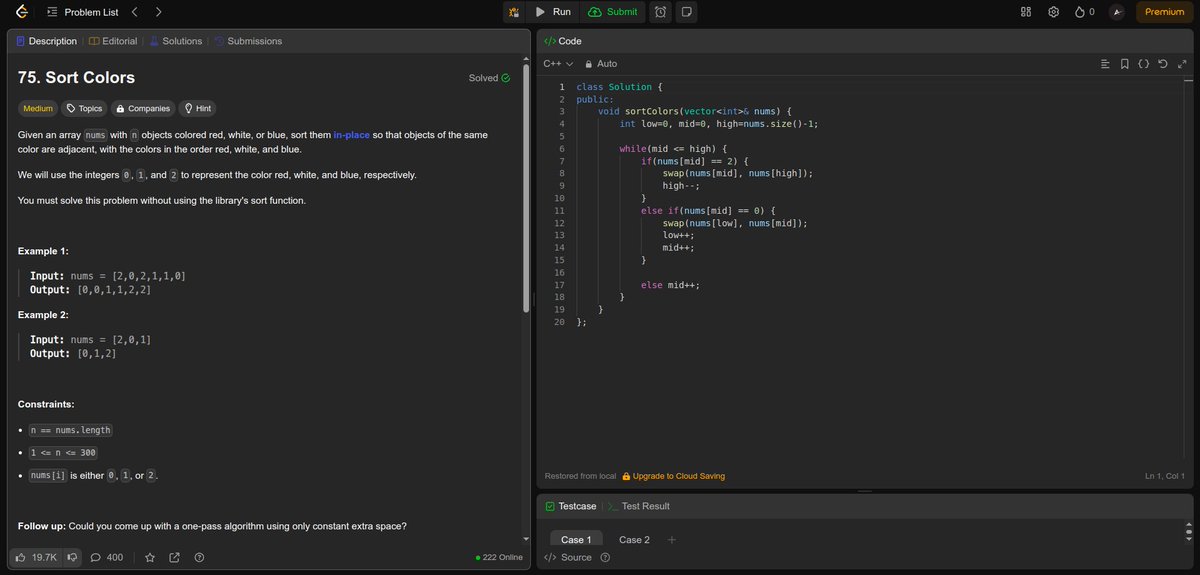Switch to the Test Result tab

638,506
